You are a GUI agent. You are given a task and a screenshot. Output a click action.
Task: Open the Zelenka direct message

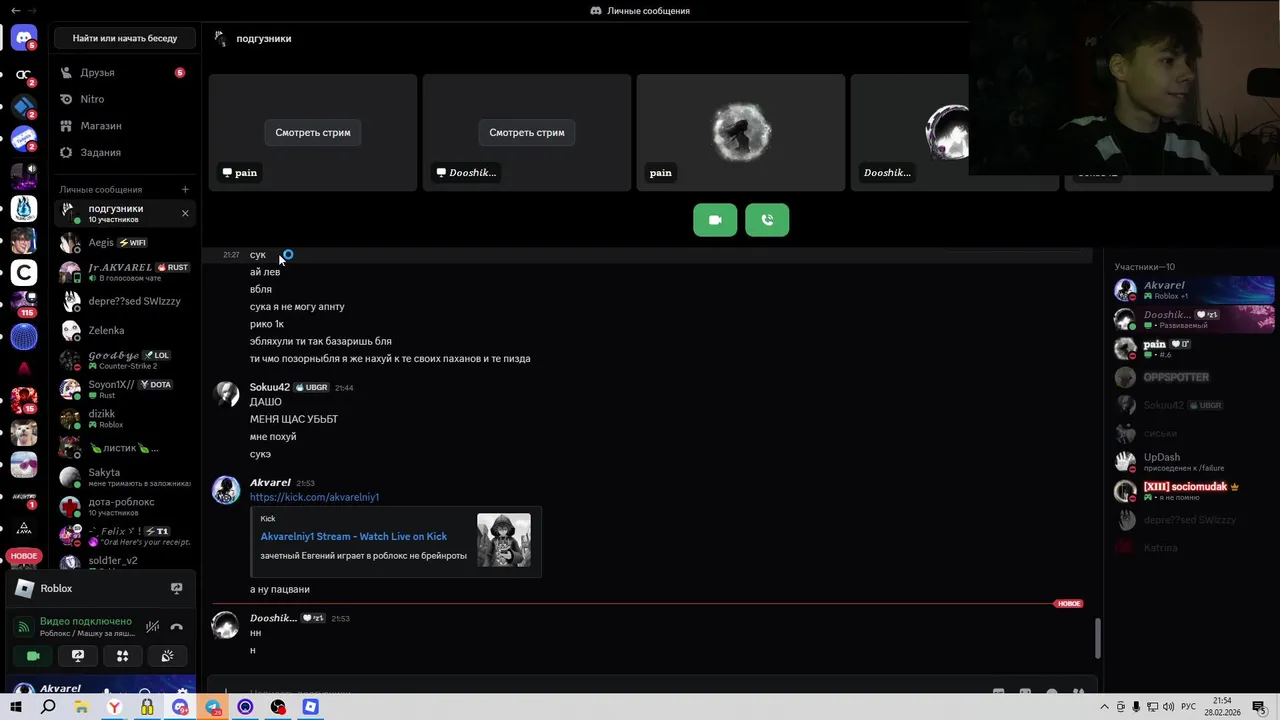(x=124, y=330)
